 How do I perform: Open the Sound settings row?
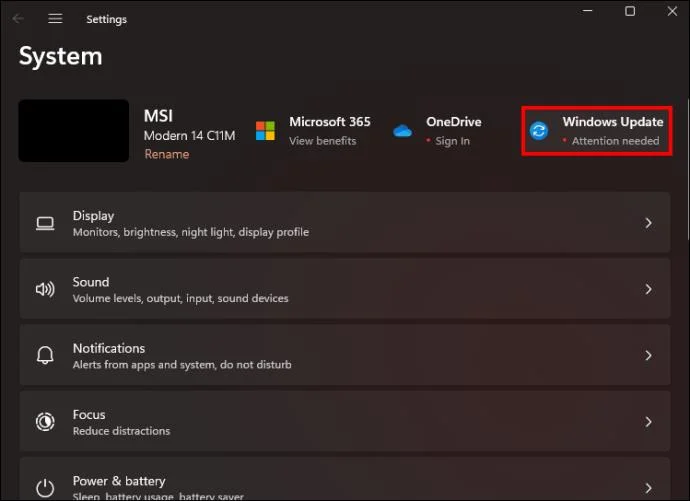pyautogui.click(x=345, y=289)
